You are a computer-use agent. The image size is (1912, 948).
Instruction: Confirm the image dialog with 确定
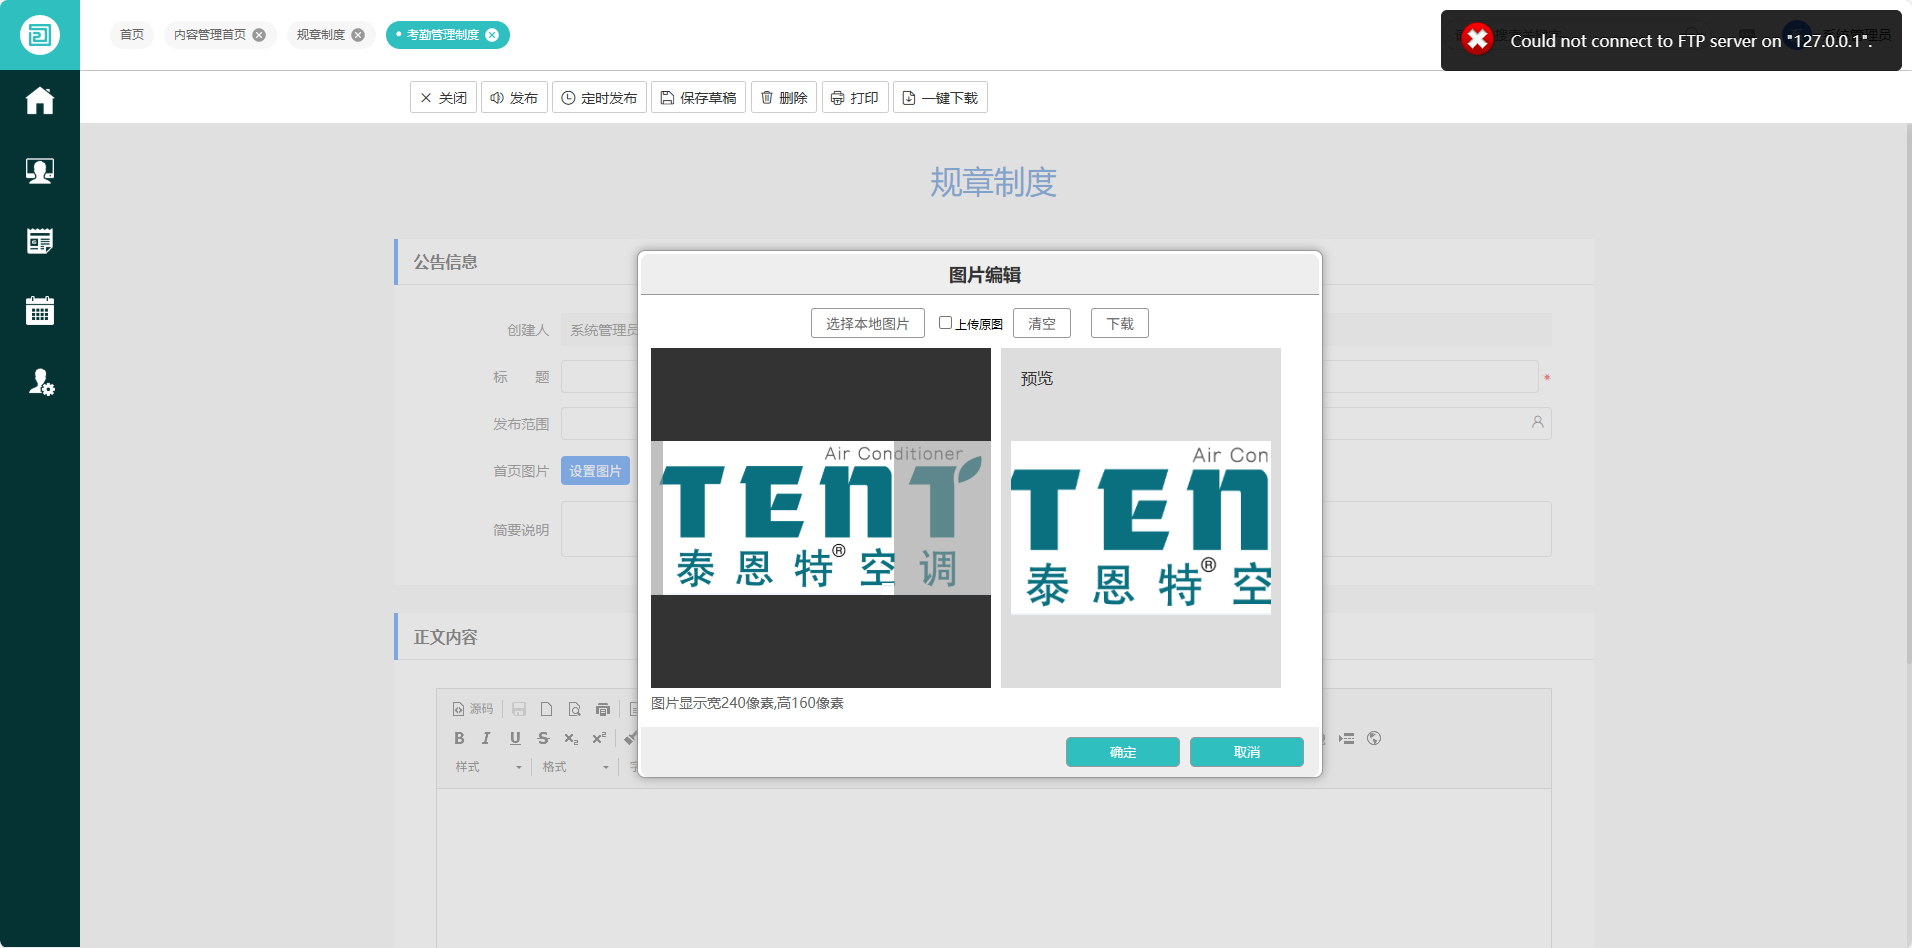click(1123, 752)
